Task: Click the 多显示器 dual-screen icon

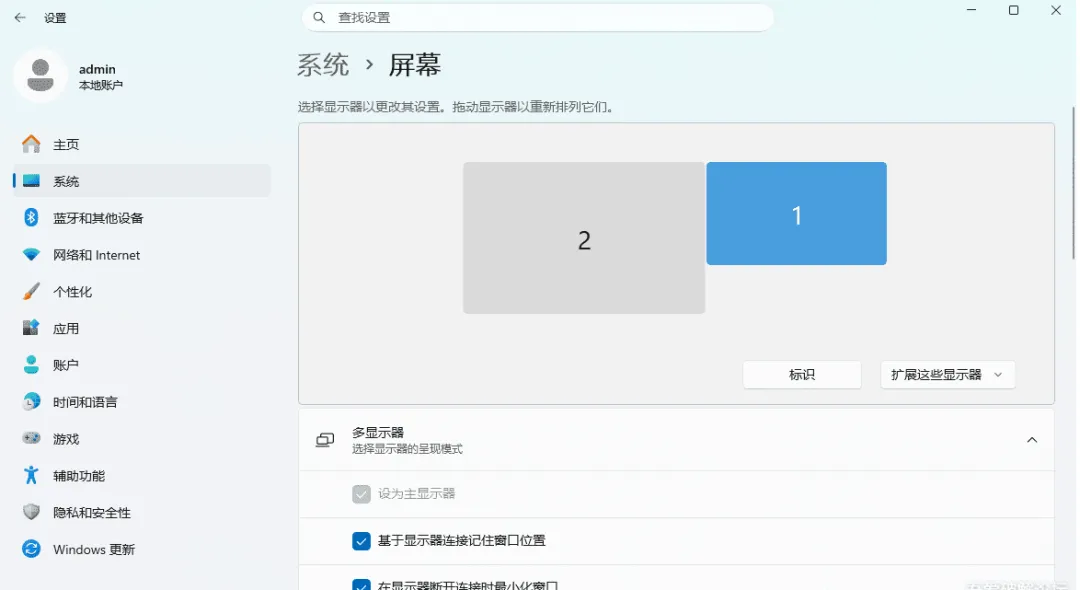Action: (x=324, y=440)
